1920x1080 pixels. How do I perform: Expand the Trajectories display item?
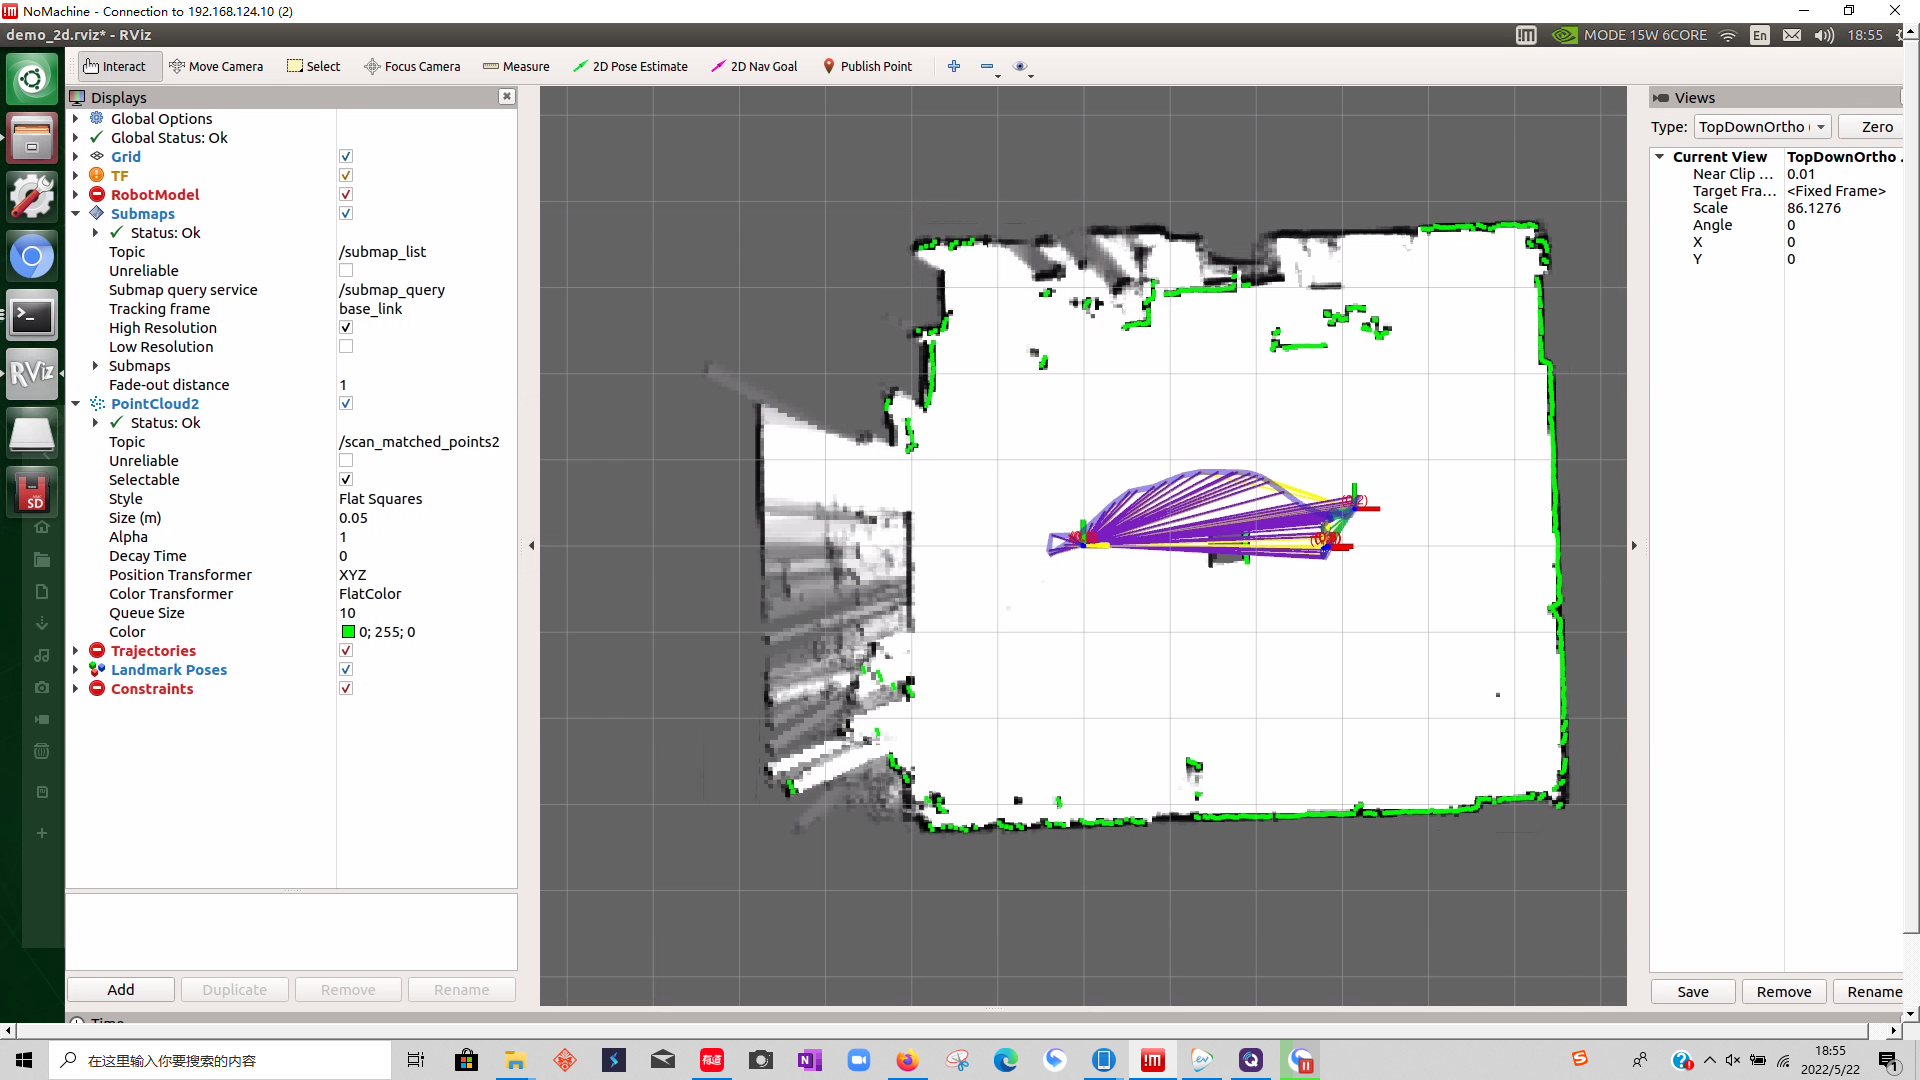pyautogui.click(x=76, y=650)
